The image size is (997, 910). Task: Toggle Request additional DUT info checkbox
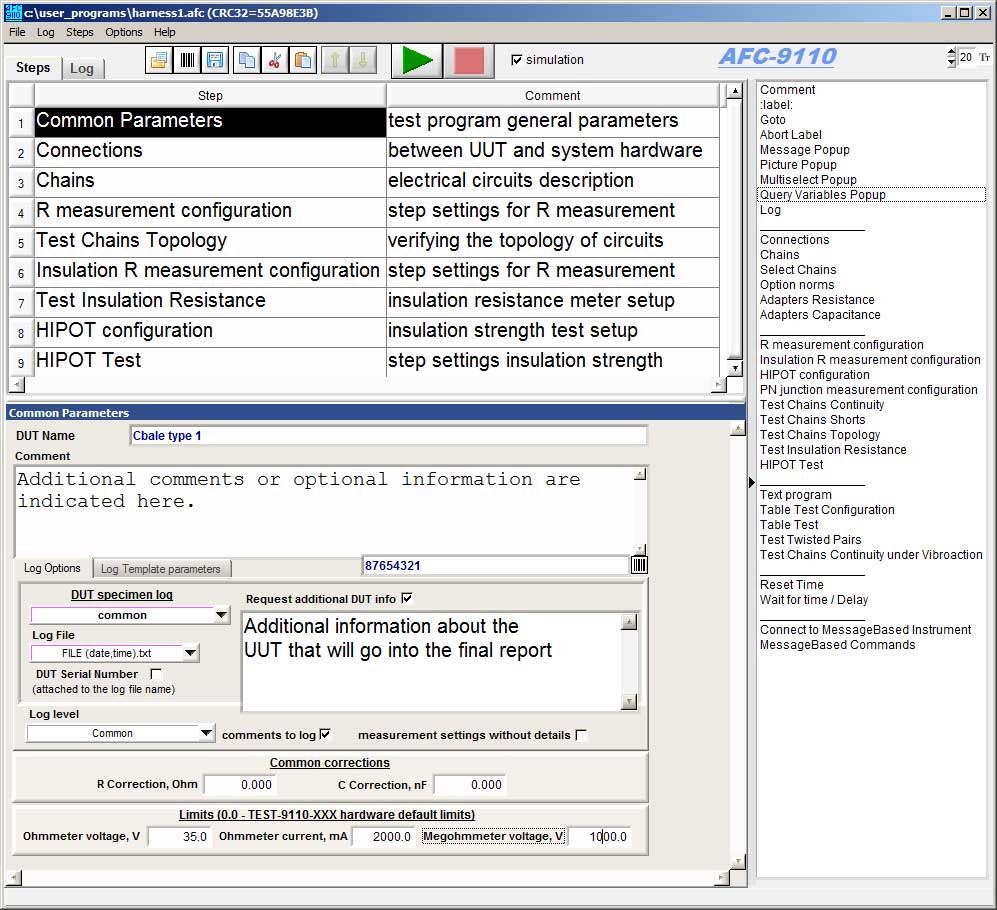pyautogui.click(x=407, y=598)
